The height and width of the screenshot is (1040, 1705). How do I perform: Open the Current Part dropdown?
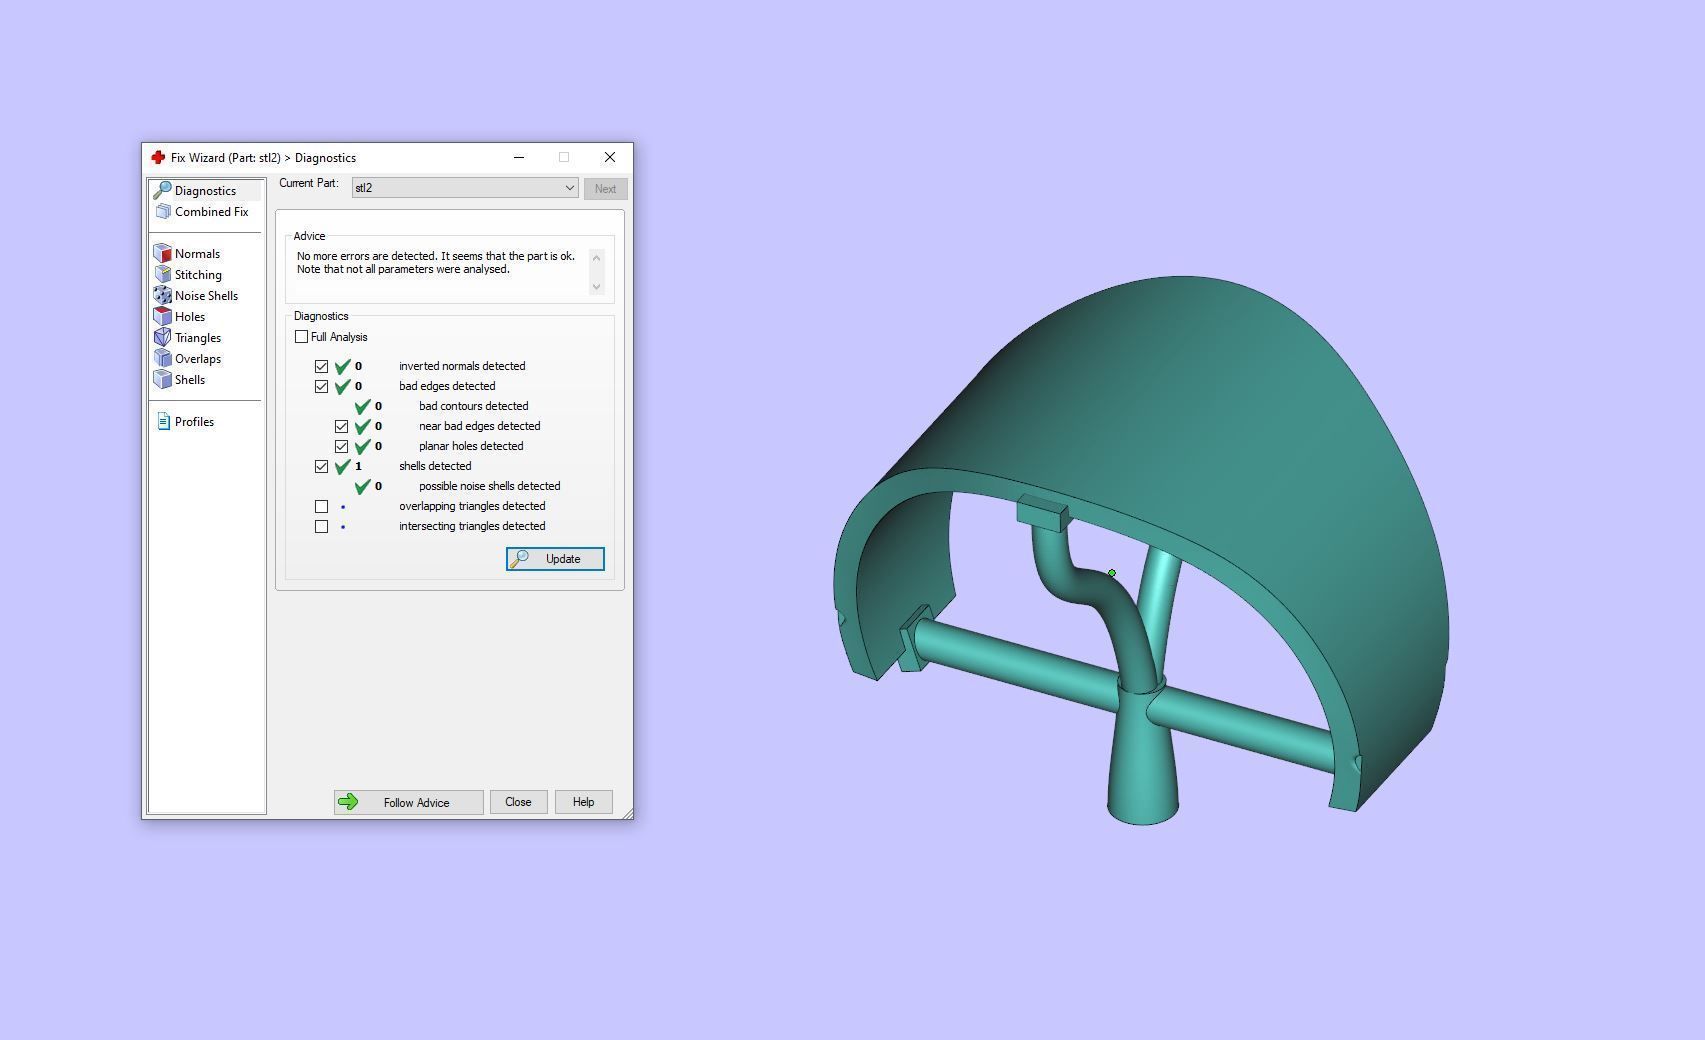click(465, 188)
